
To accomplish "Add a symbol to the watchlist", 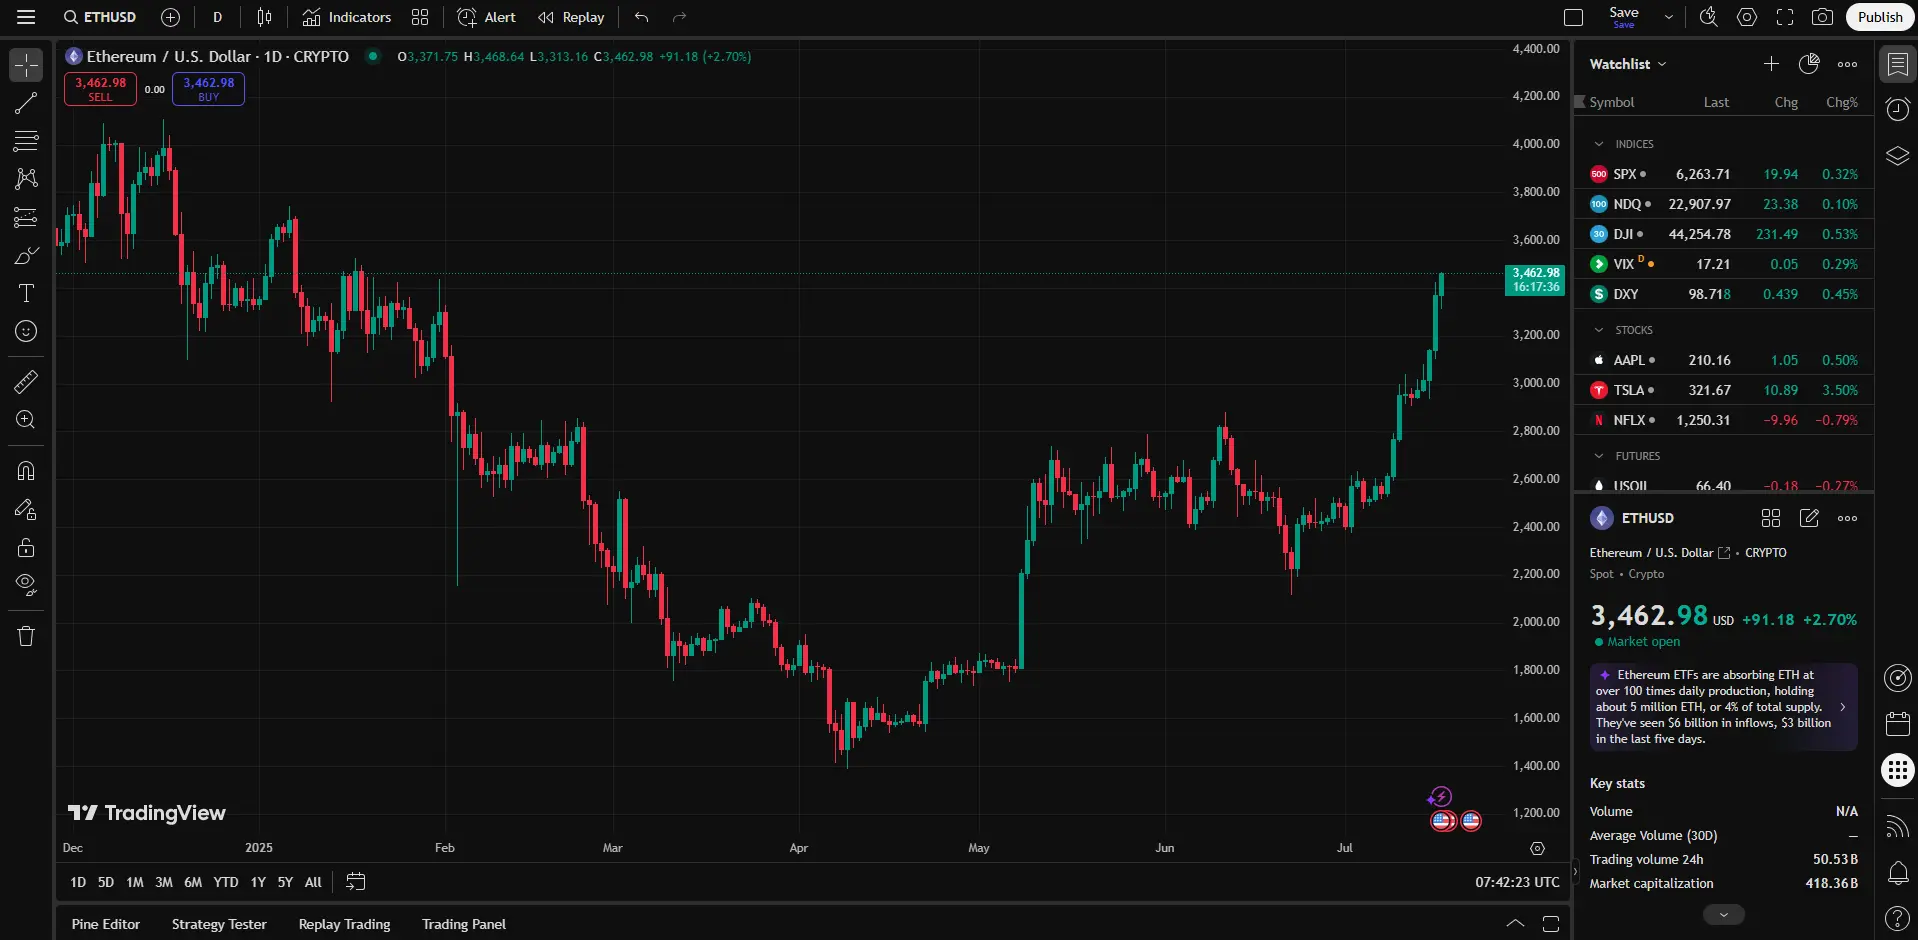I will coord(1771,64).
